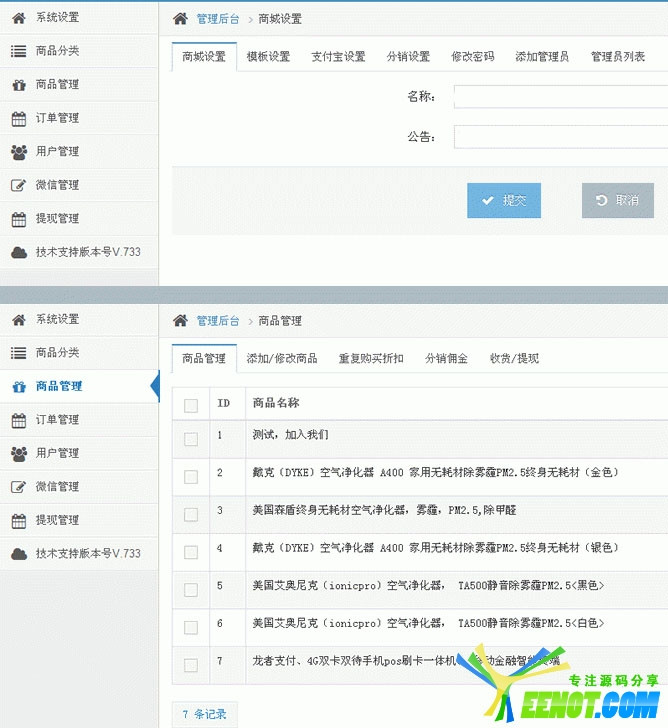This screenshot has width=668, height=728.
Task: Click the 提现管理 calendar icon on 商城设置 page sidebar
Action: pyautogui.click(x=19, y=219)
